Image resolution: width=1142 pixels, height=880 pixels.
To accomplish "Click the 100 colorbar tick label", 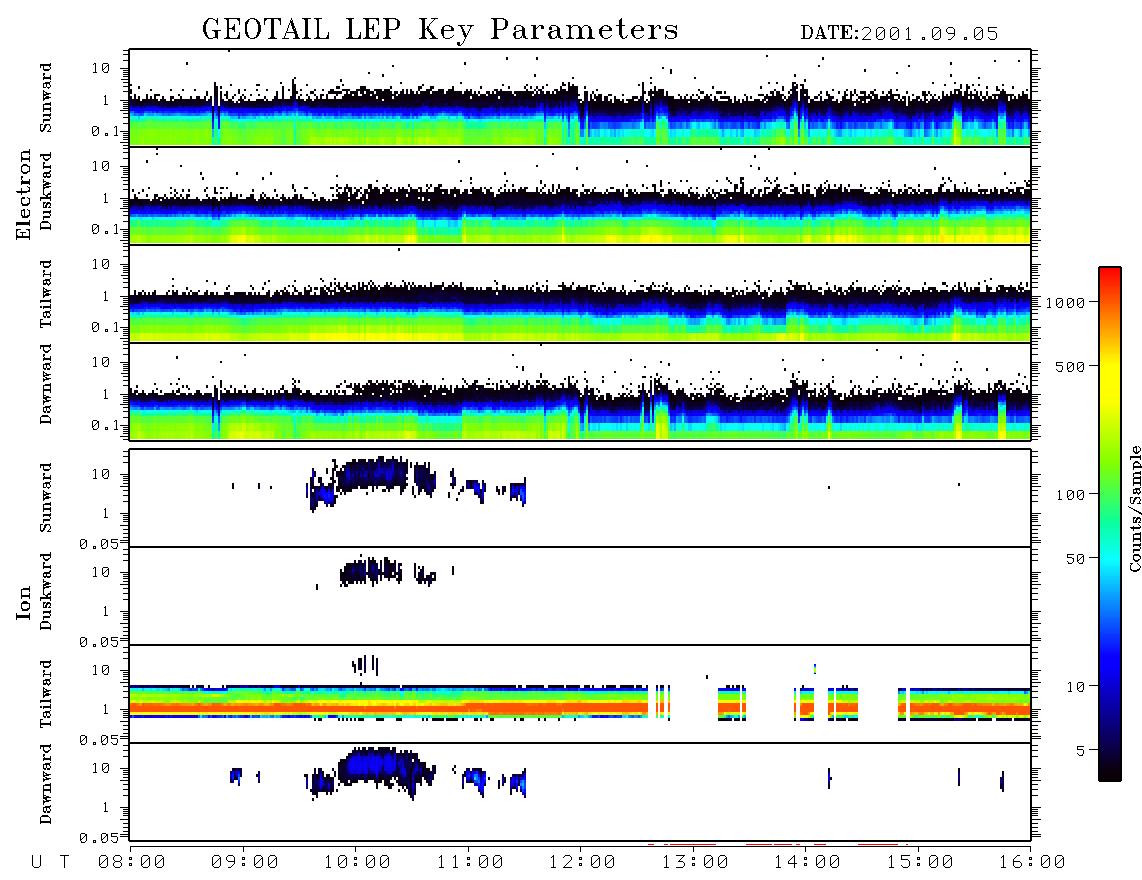I will pos(1070,495).
